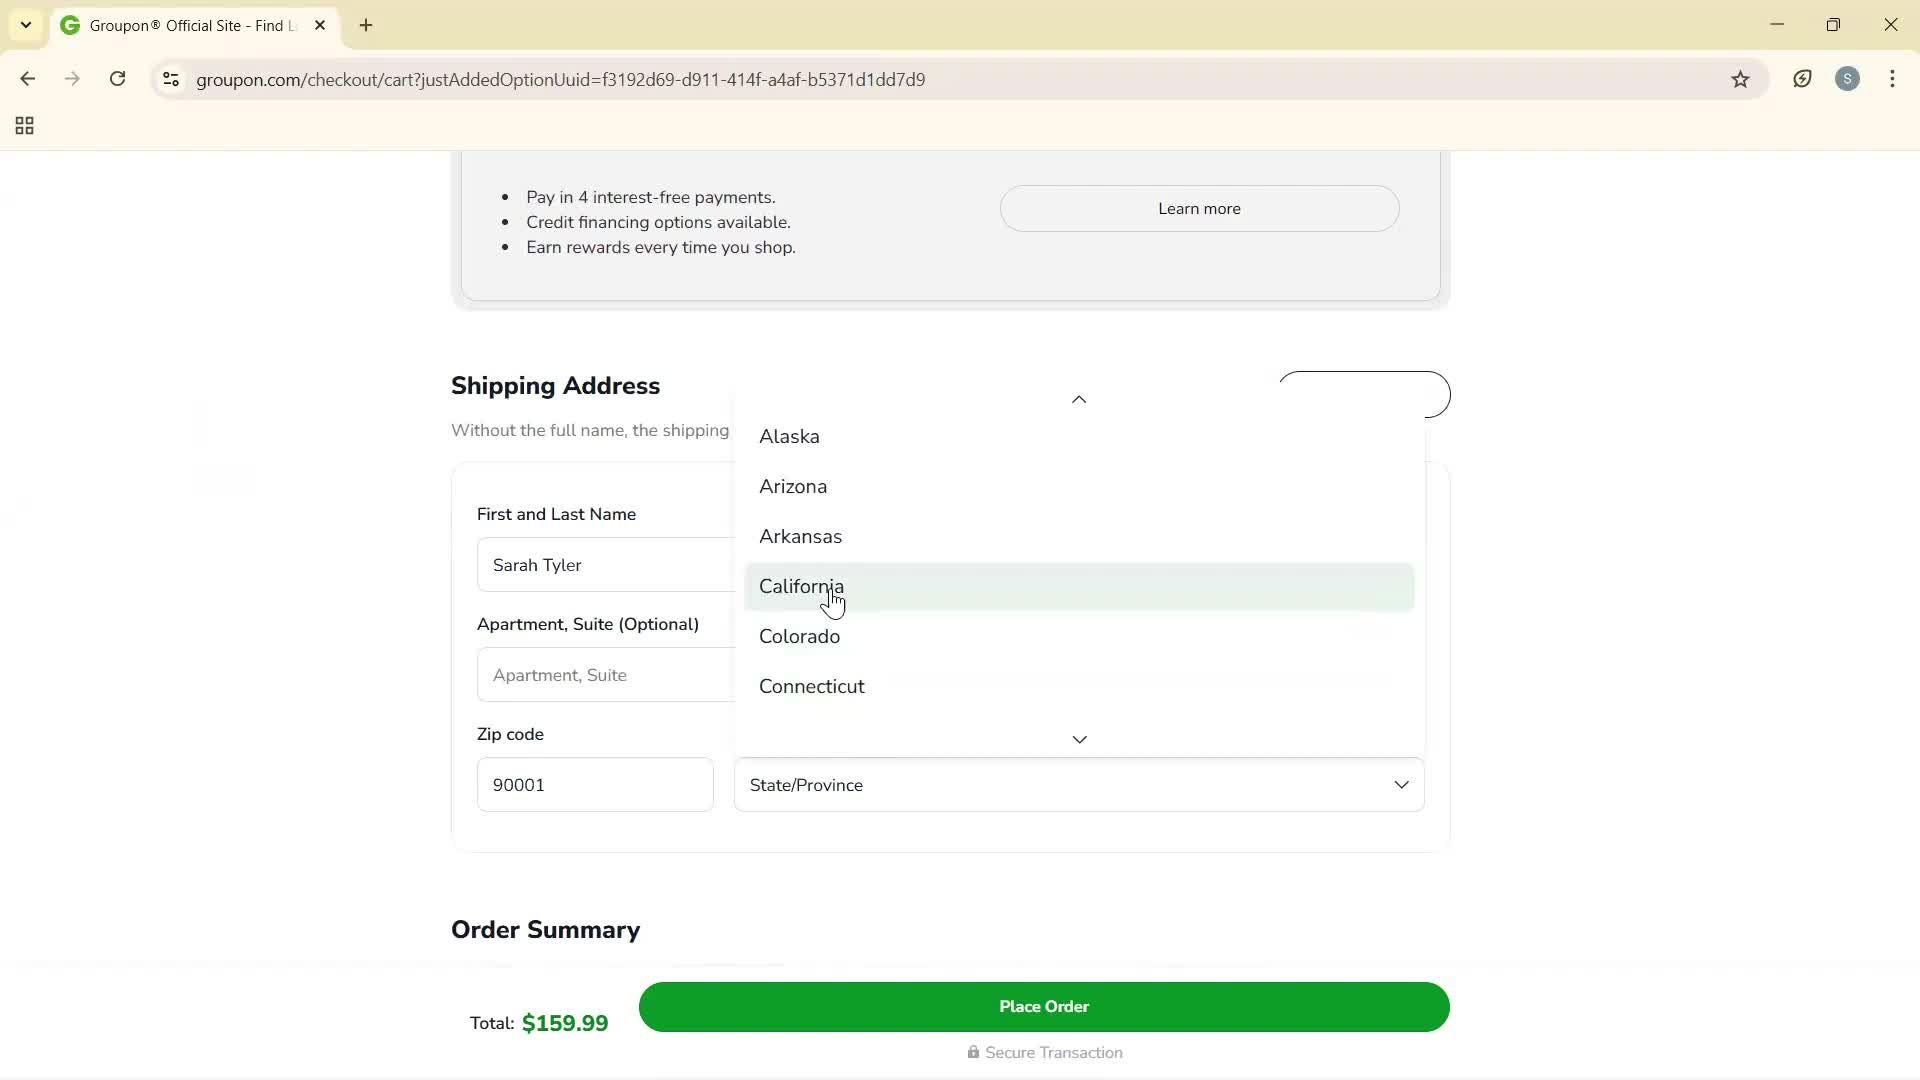Open the tab search chevron
Screen dimensions: 1920x1080
25,25
